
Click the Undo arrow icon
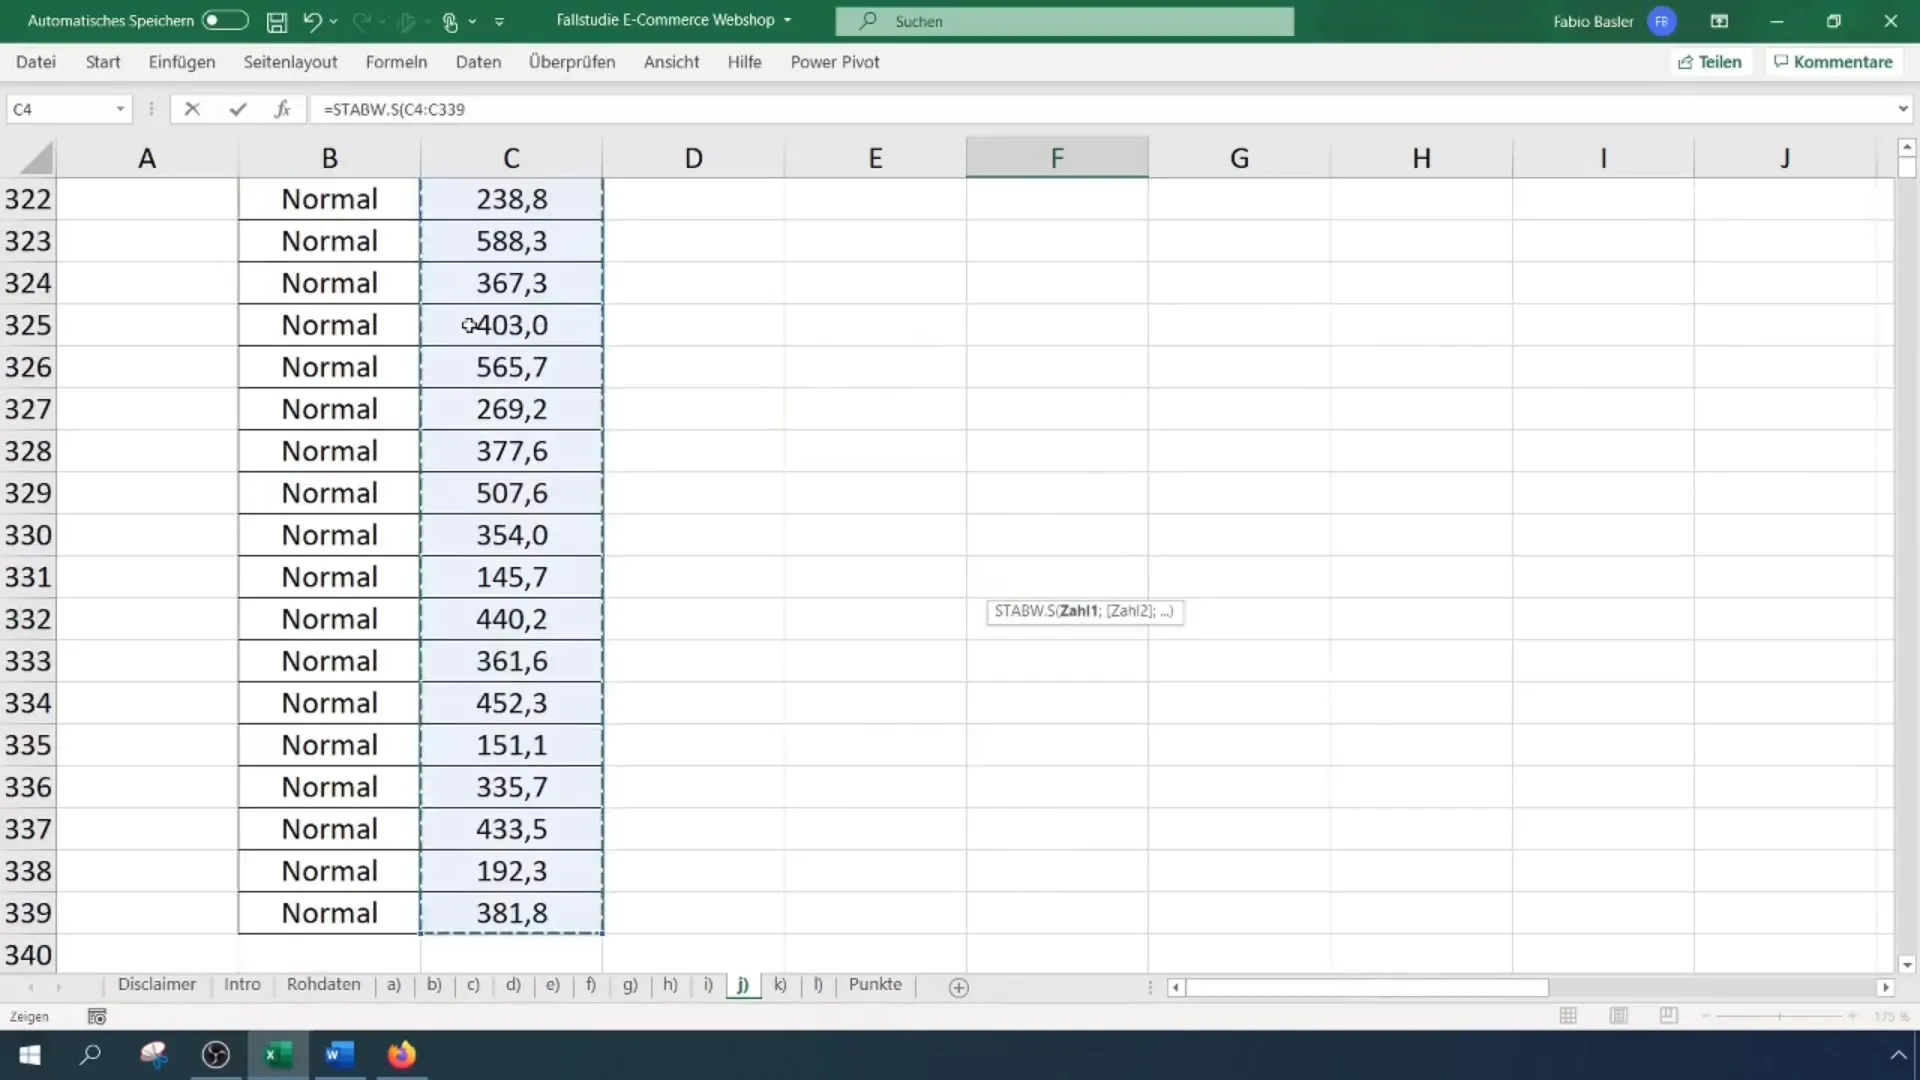tap(312, 21)
